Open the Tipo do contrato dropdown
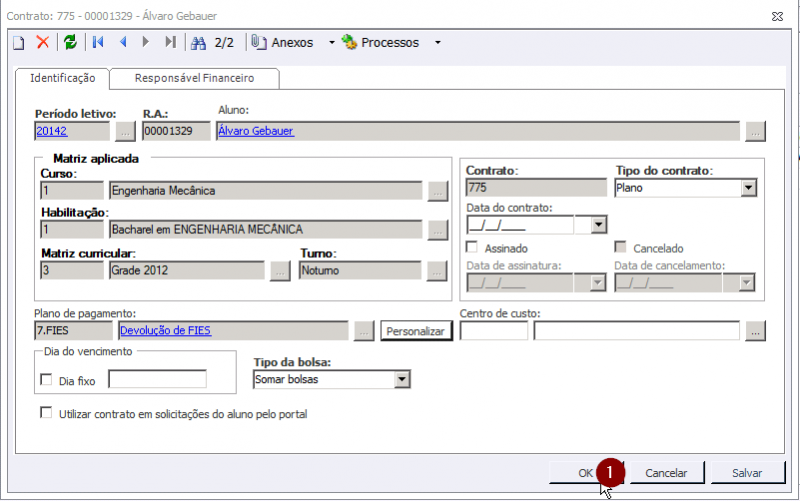Image resolution: width=800 pixels, height=501 pixels. [748, 188]
